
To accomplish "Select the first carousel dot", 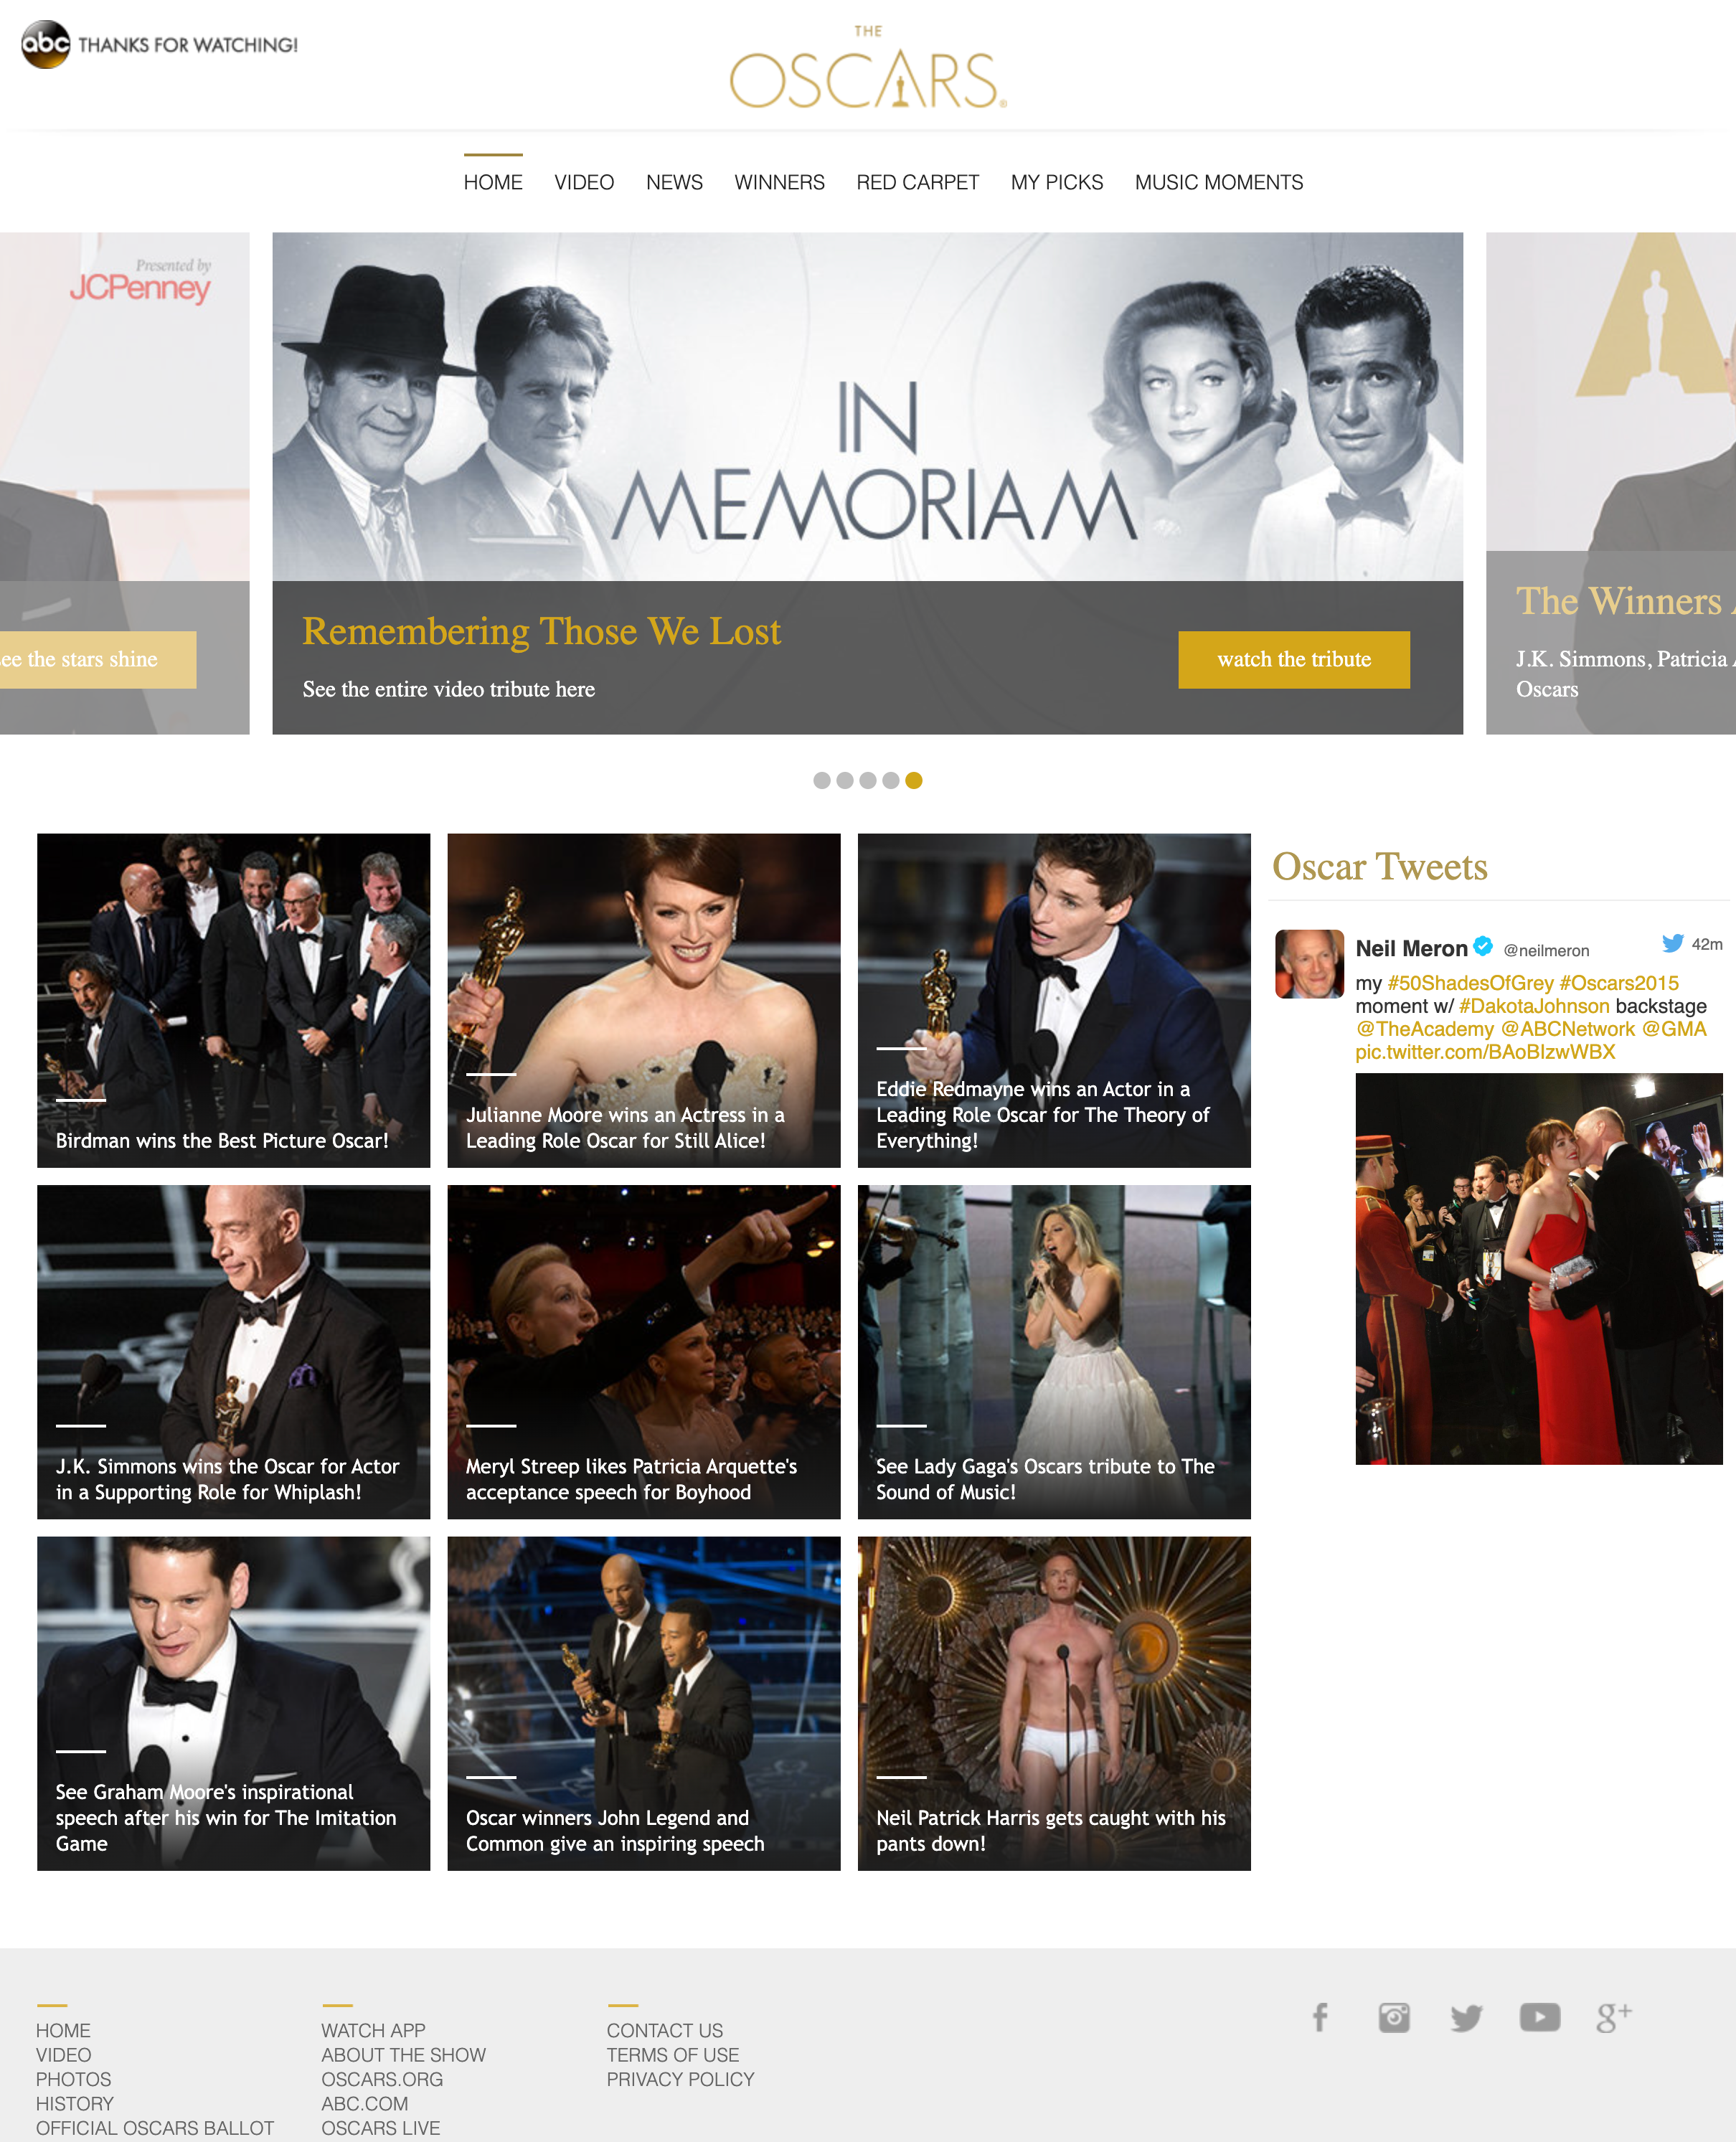I will pyautogui.click(x=821, y=780).
